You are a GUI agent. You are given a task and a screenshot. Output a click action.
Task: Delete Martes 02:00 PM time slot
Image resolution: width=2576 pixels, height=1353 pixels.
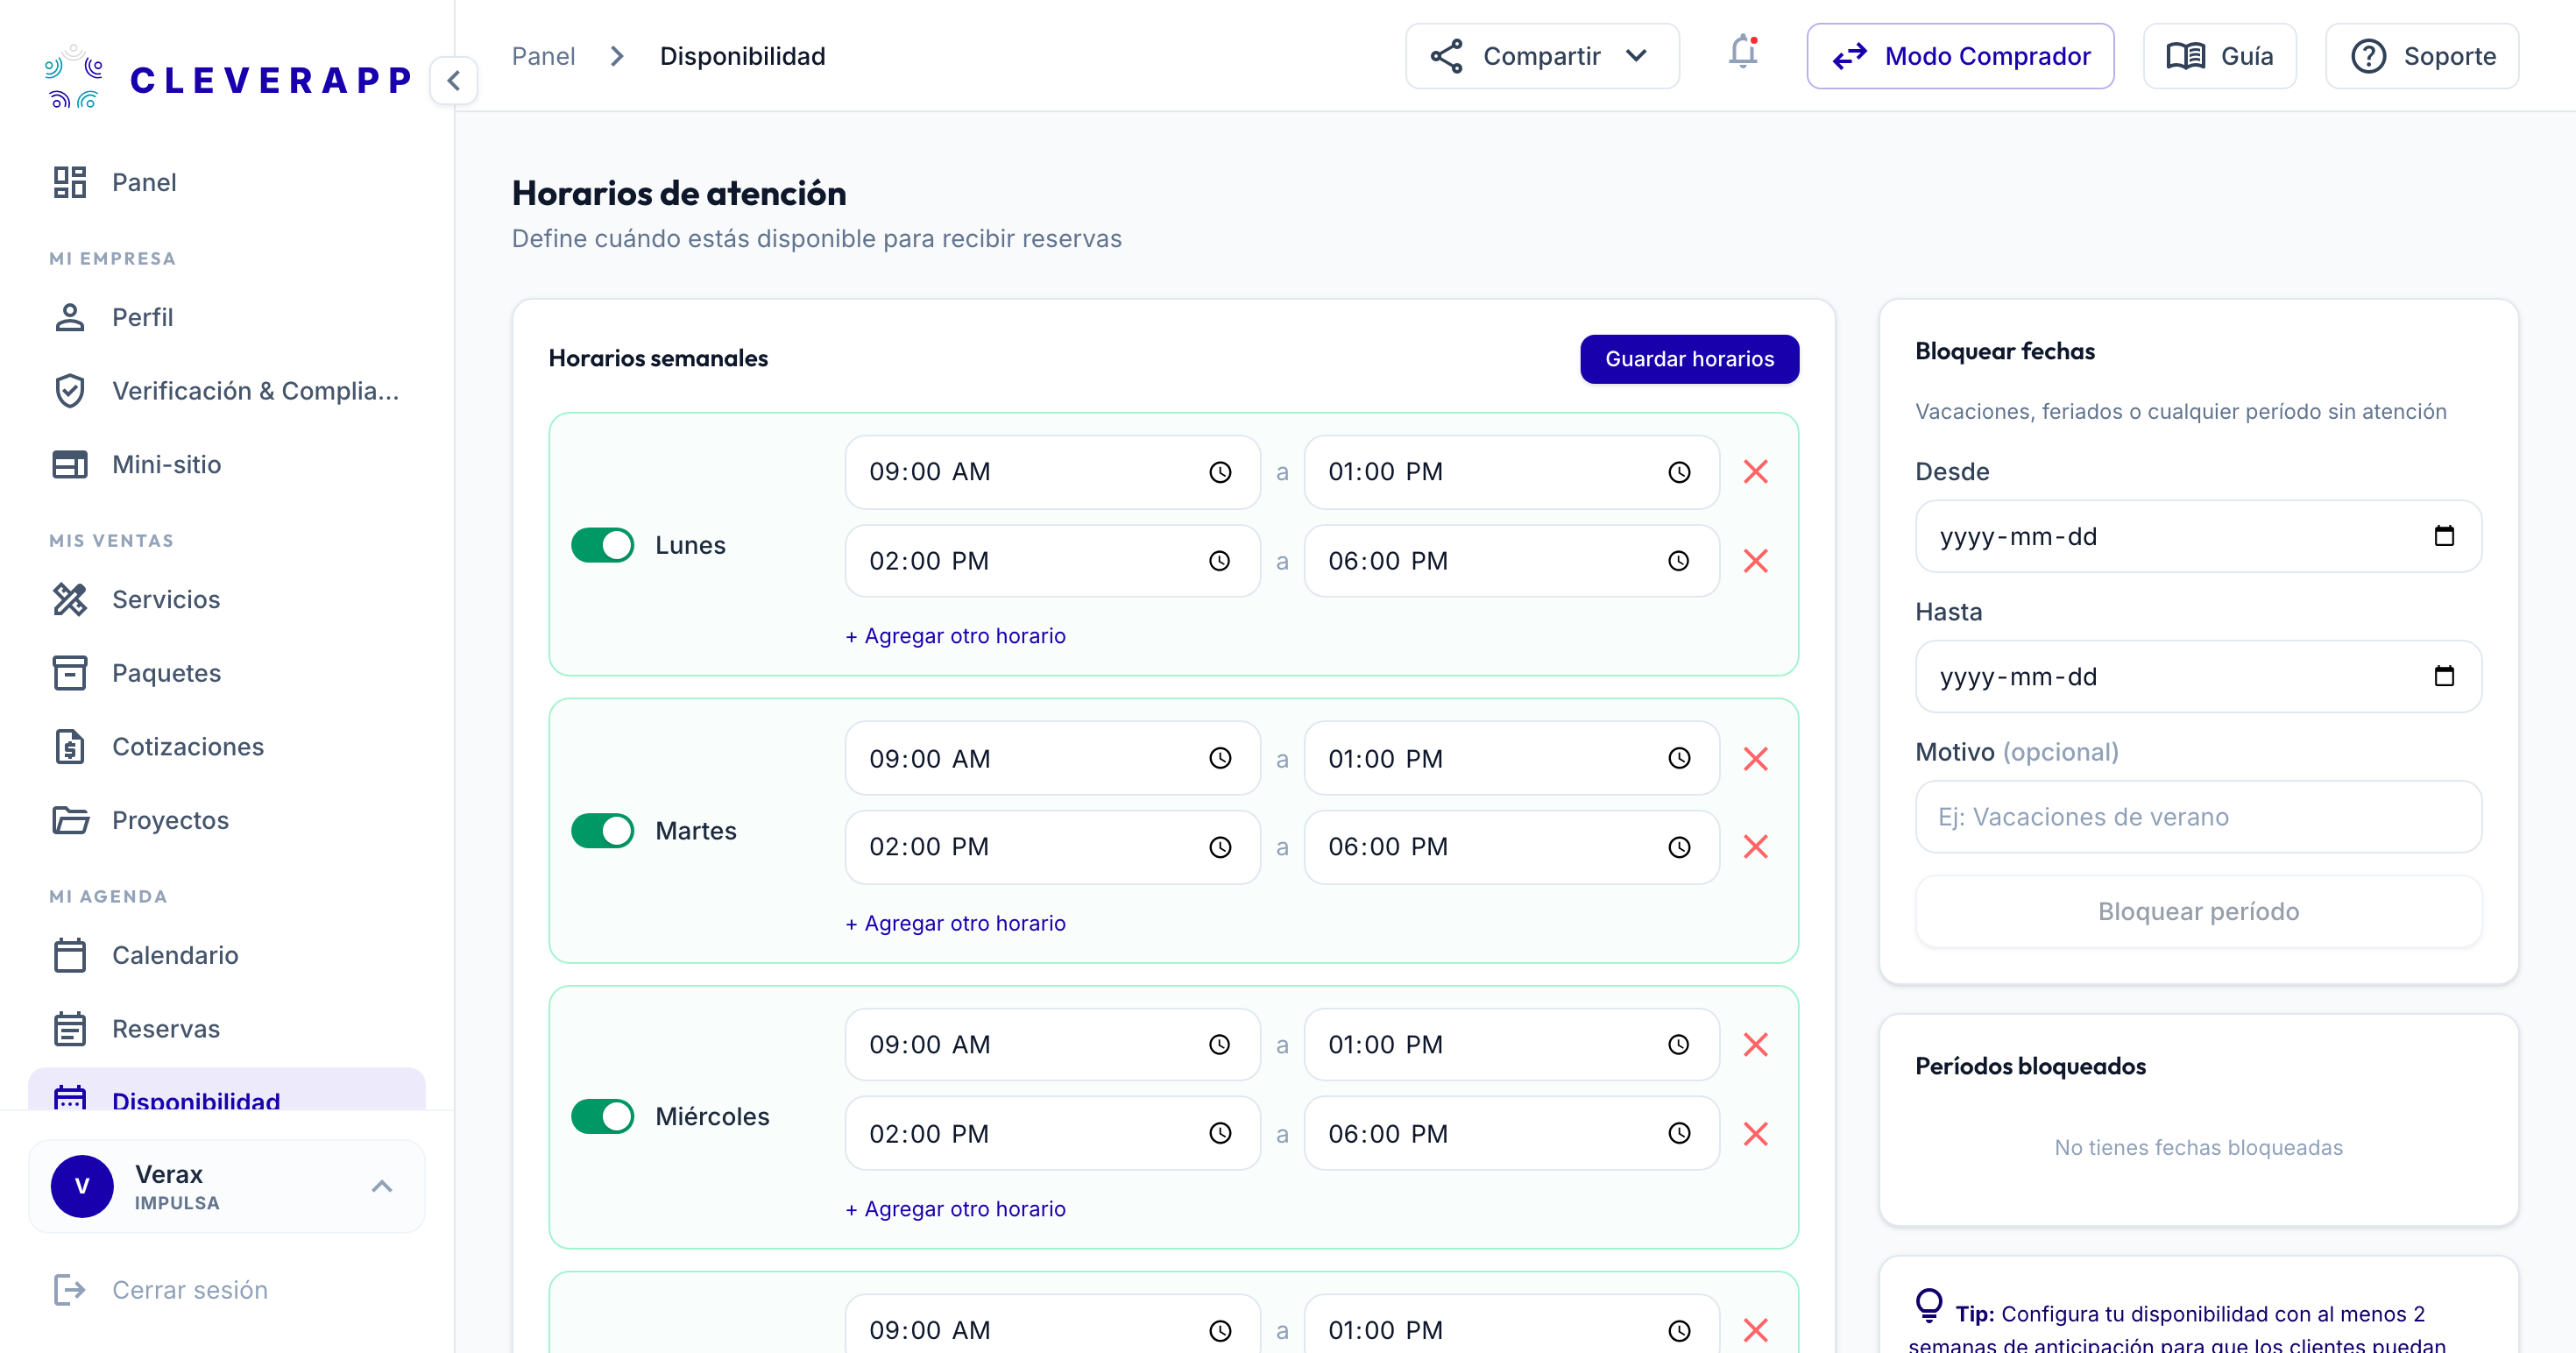tap(1756, 847)
